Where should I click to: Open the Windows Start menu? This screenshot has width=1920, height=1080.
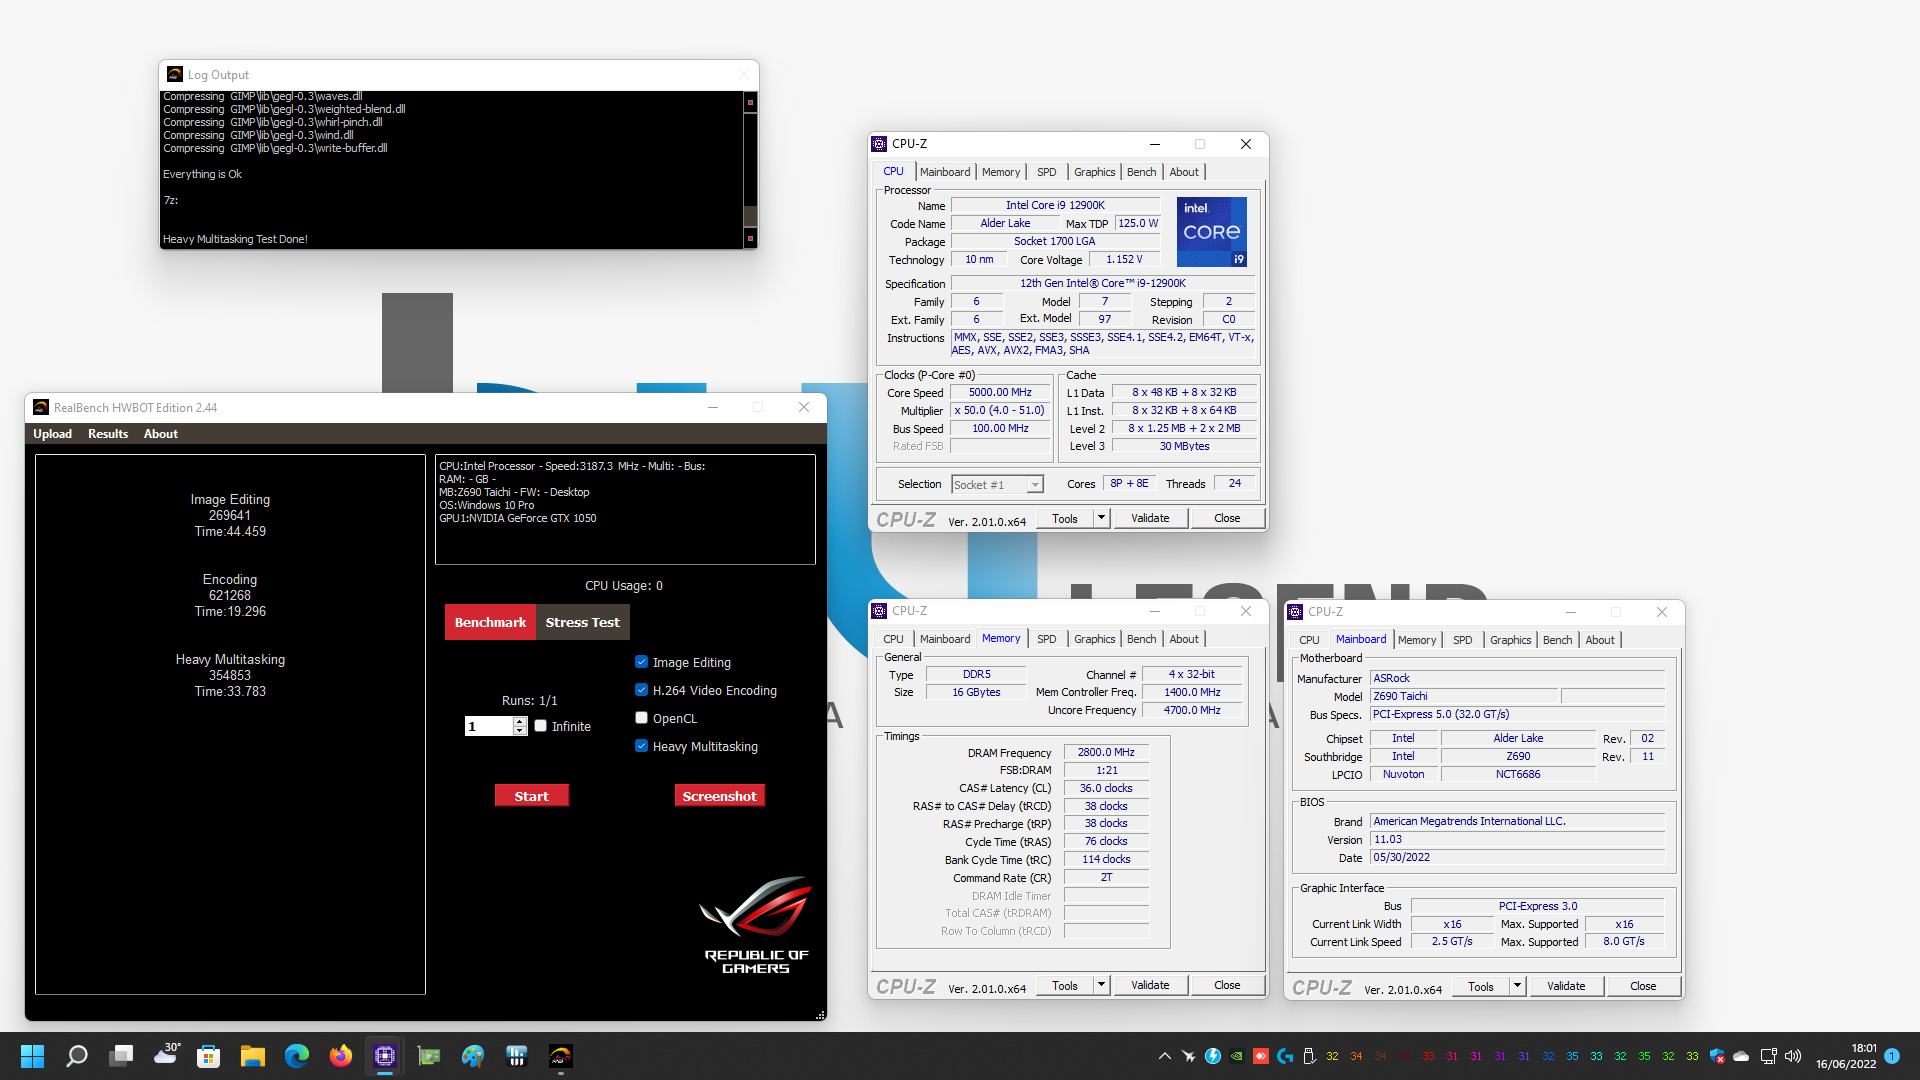pyautogui.click(x=32, y=1056)
